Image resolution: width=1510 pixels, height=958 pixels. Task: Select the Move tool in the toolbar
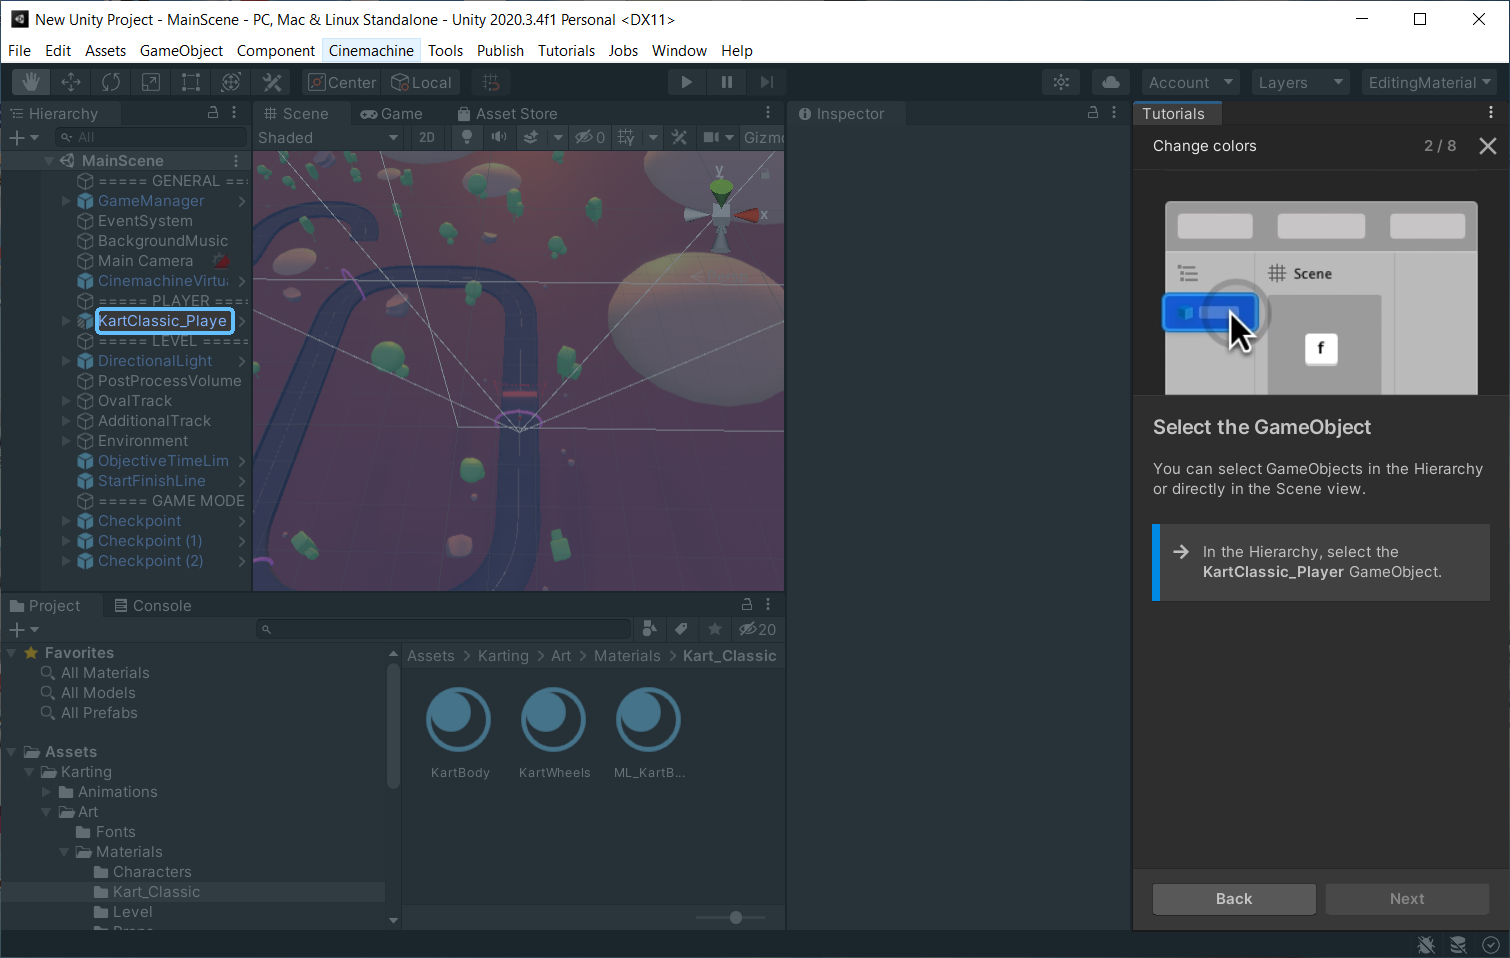click(70, 82)
